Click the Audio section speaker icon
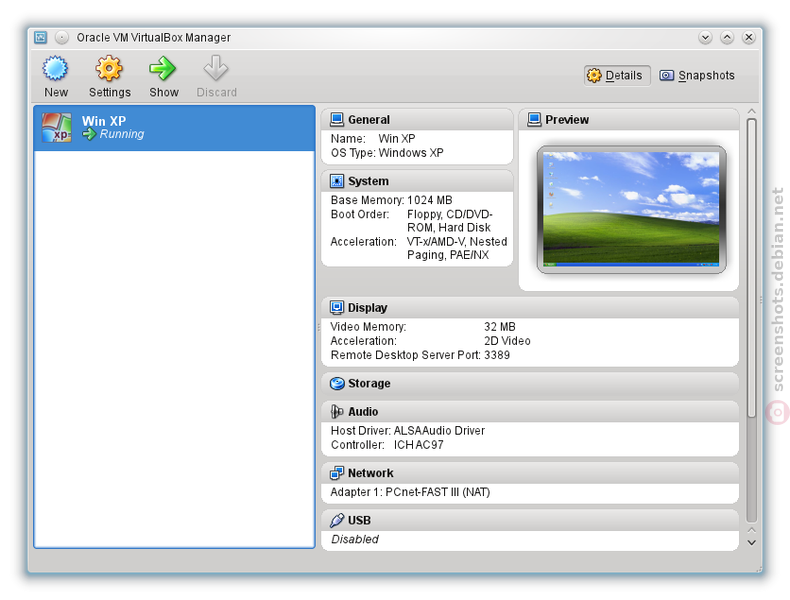This screenshot has width=790, height=600. pos(337,412)
